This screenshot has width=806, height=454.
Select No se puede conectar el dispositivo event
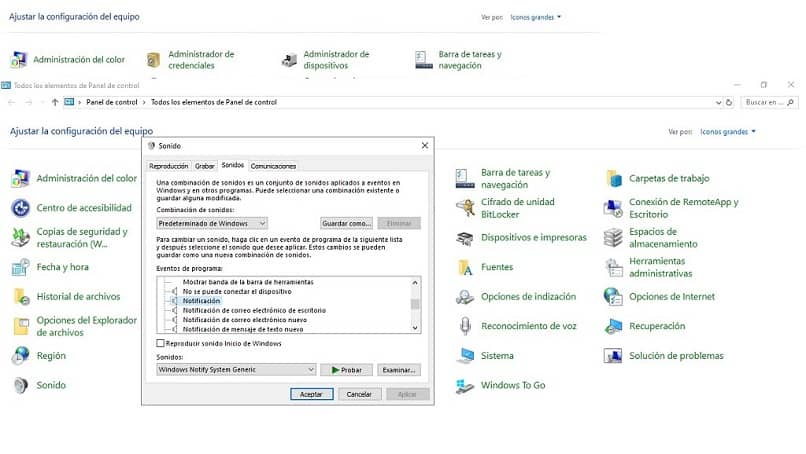[x=237, y=292]
